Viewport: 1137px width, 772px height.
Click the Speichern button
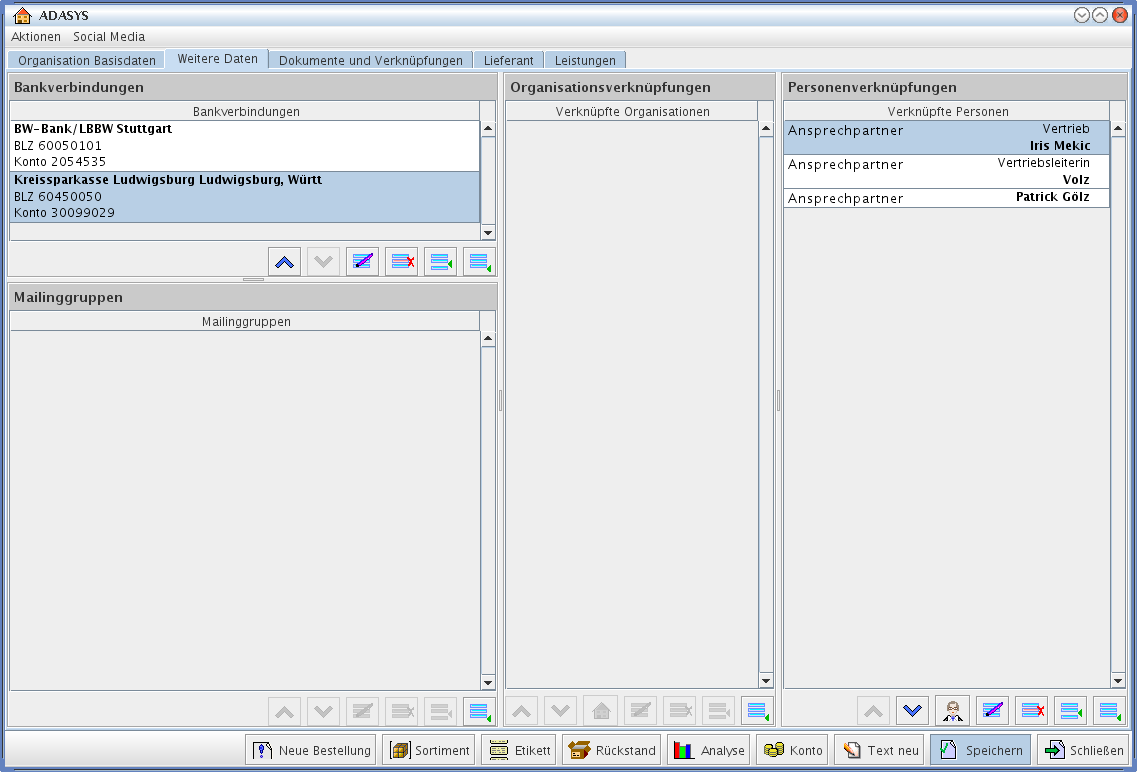pos(980,750)
